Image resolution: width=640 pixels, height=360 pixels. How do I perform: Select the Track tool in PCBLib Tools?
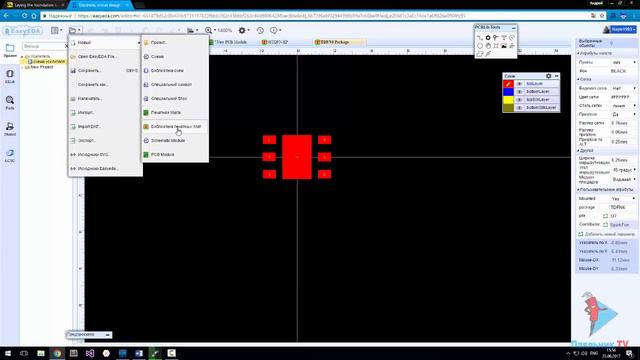480,38
